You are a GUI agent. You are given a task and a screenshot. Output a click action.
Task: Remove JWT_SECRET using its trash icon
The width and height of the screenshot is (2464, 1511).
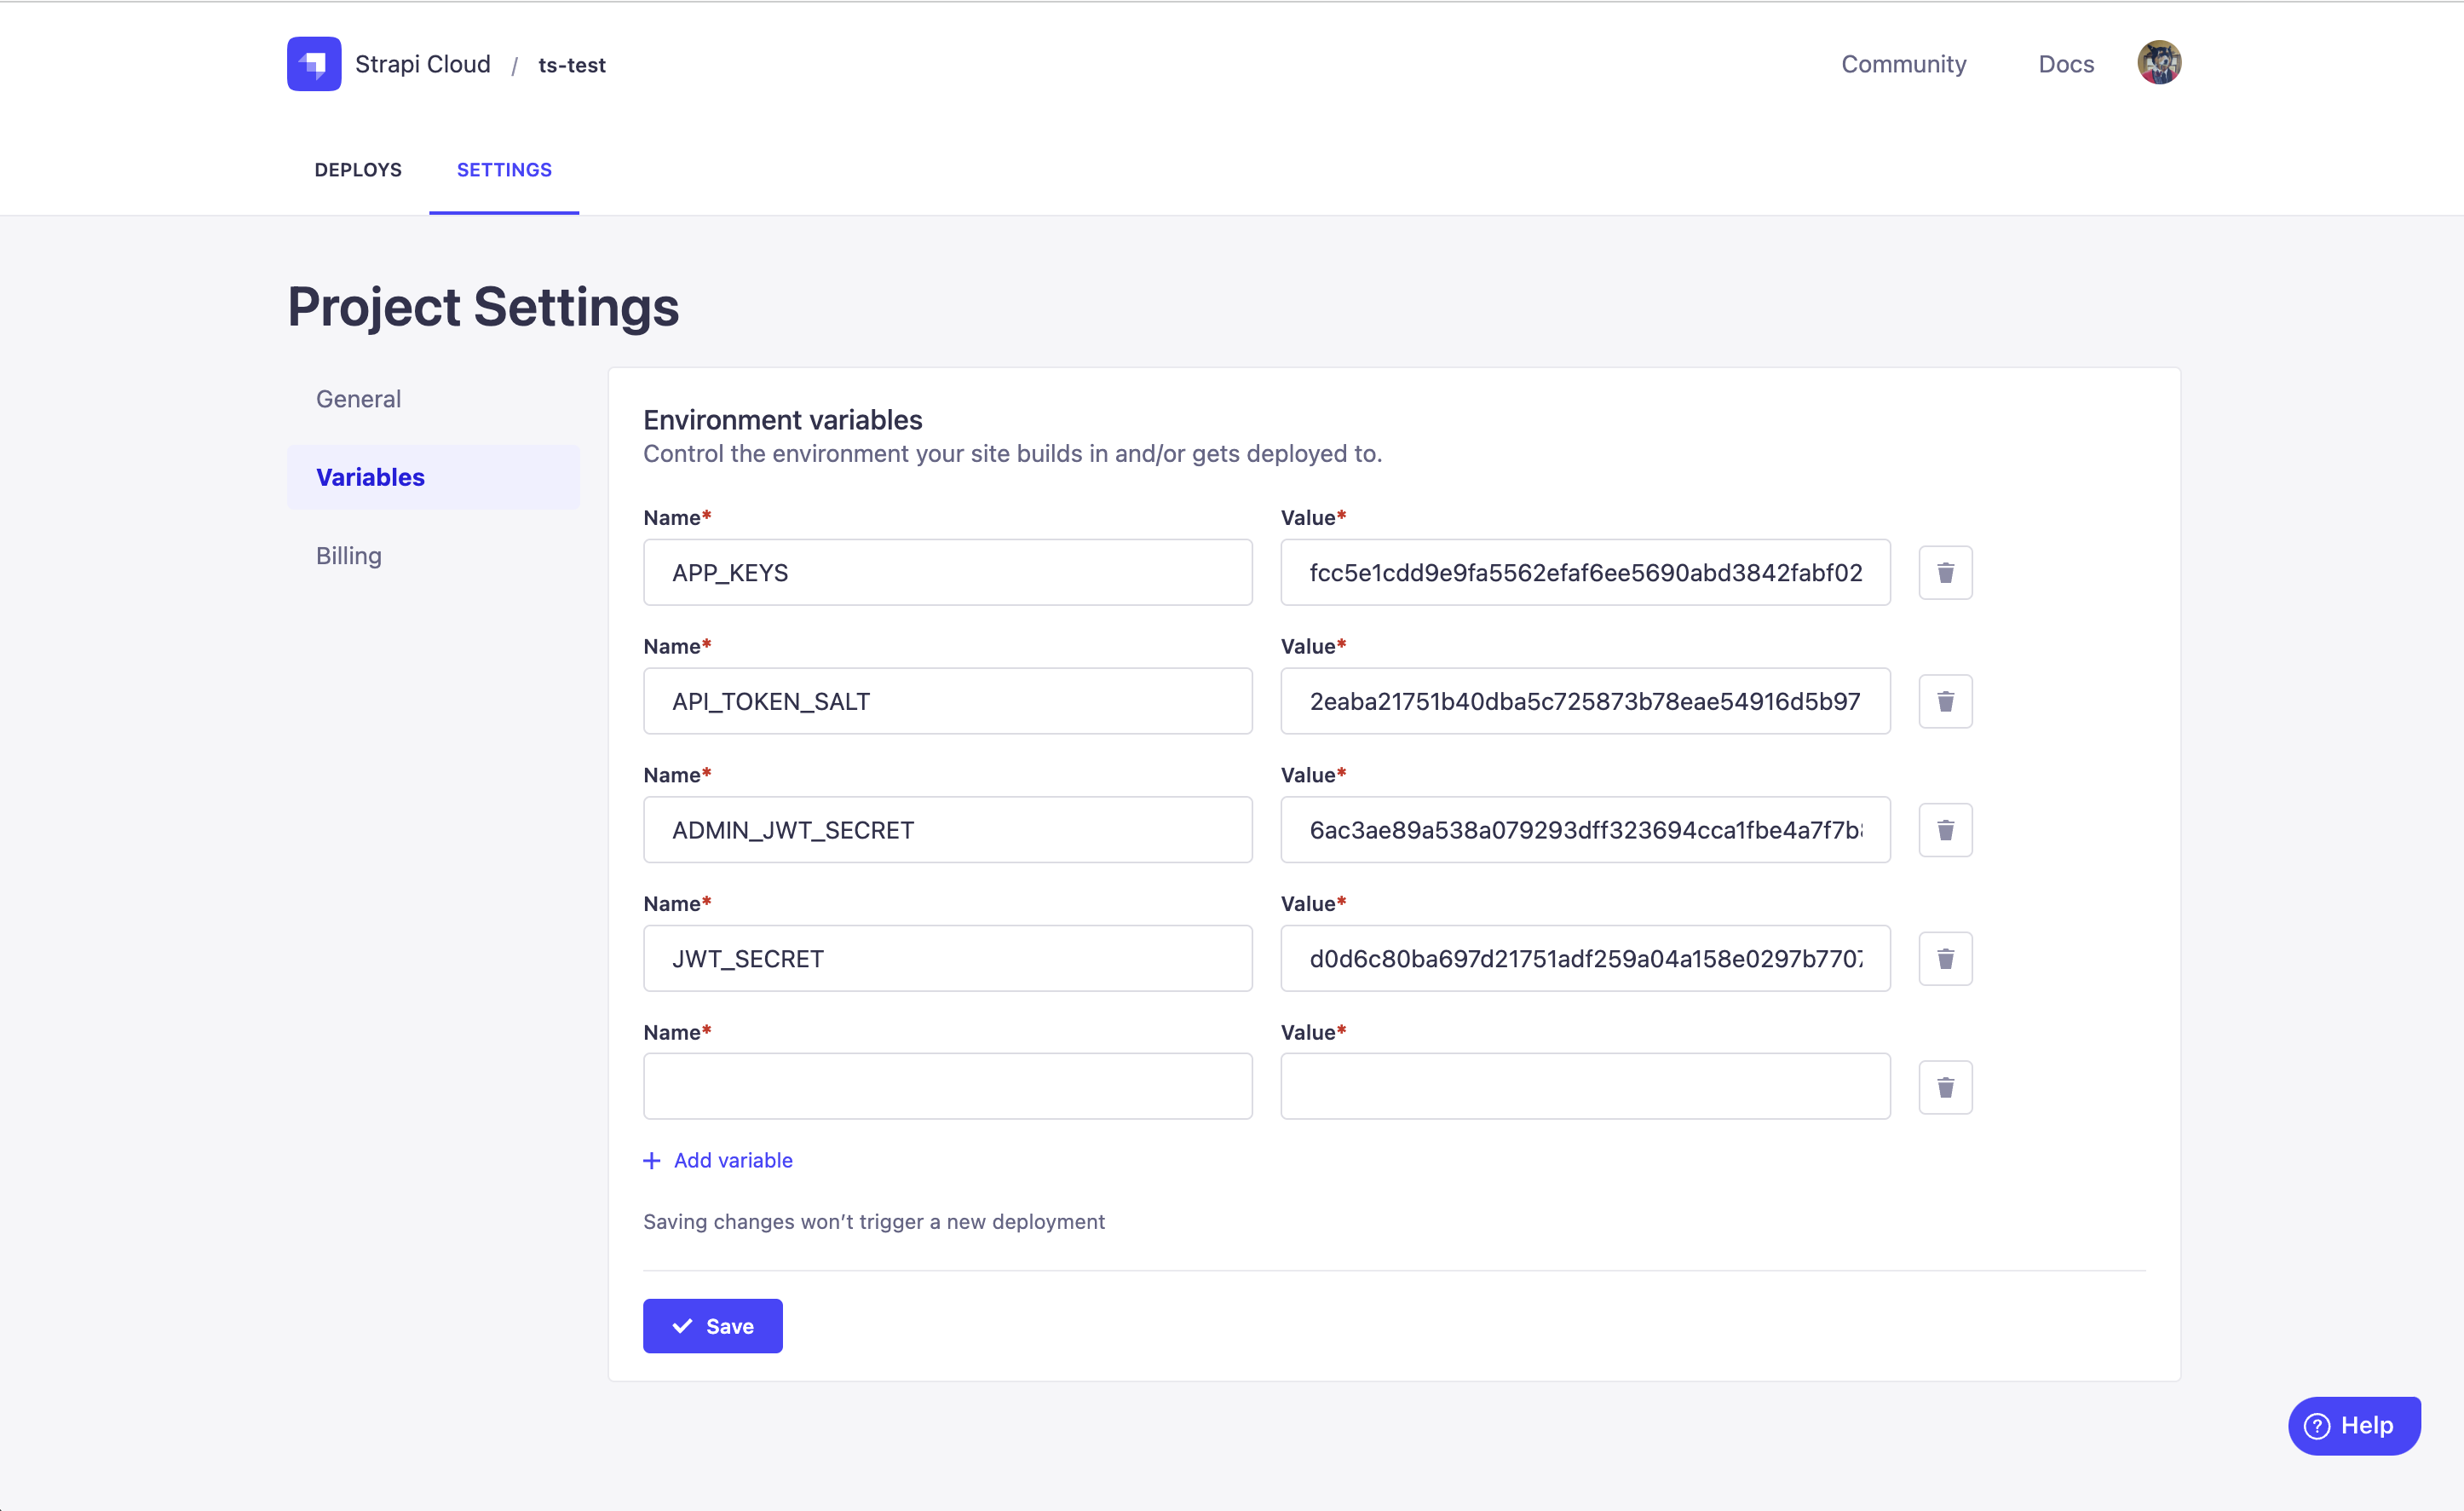1944,959
